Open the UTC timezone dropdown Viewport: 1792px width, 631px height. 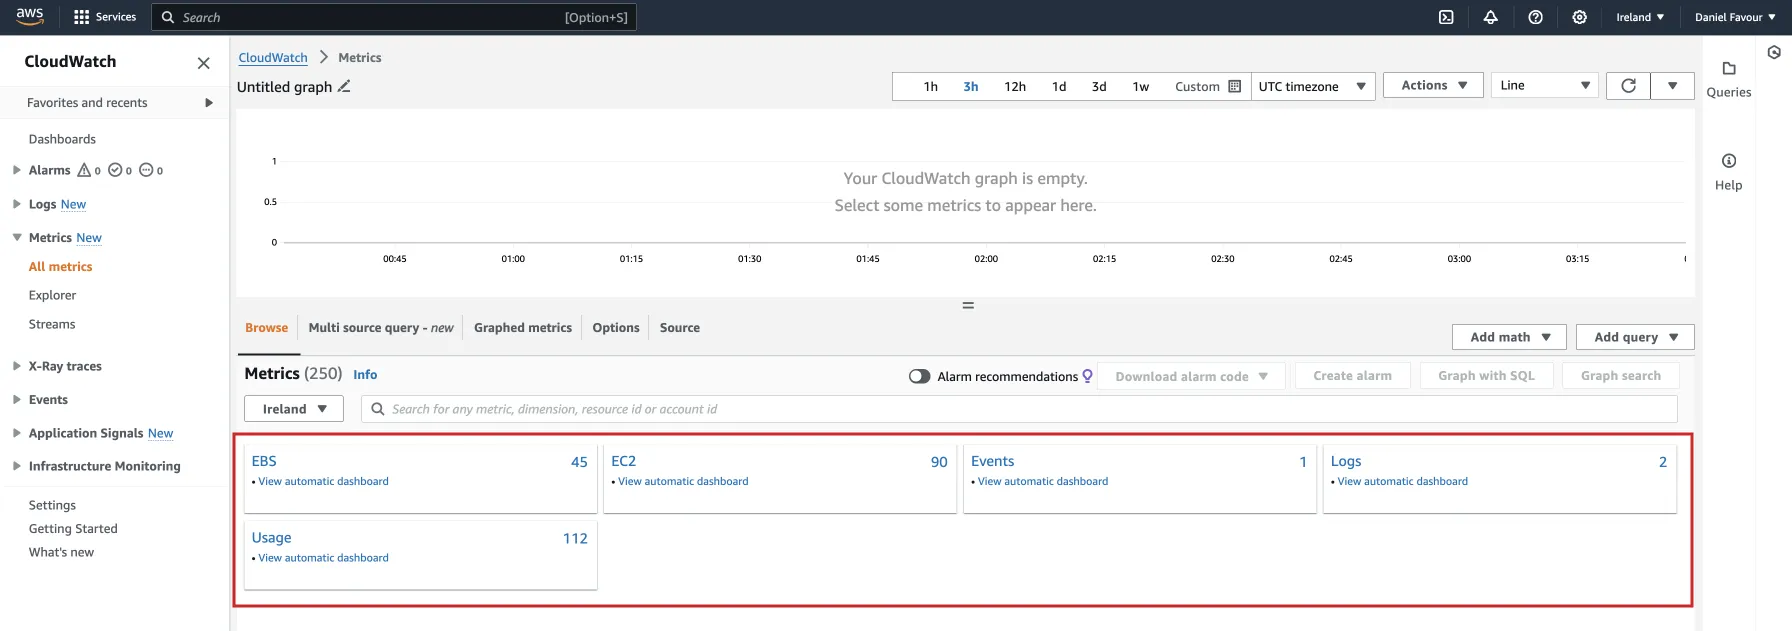(x=1312, y=86)
